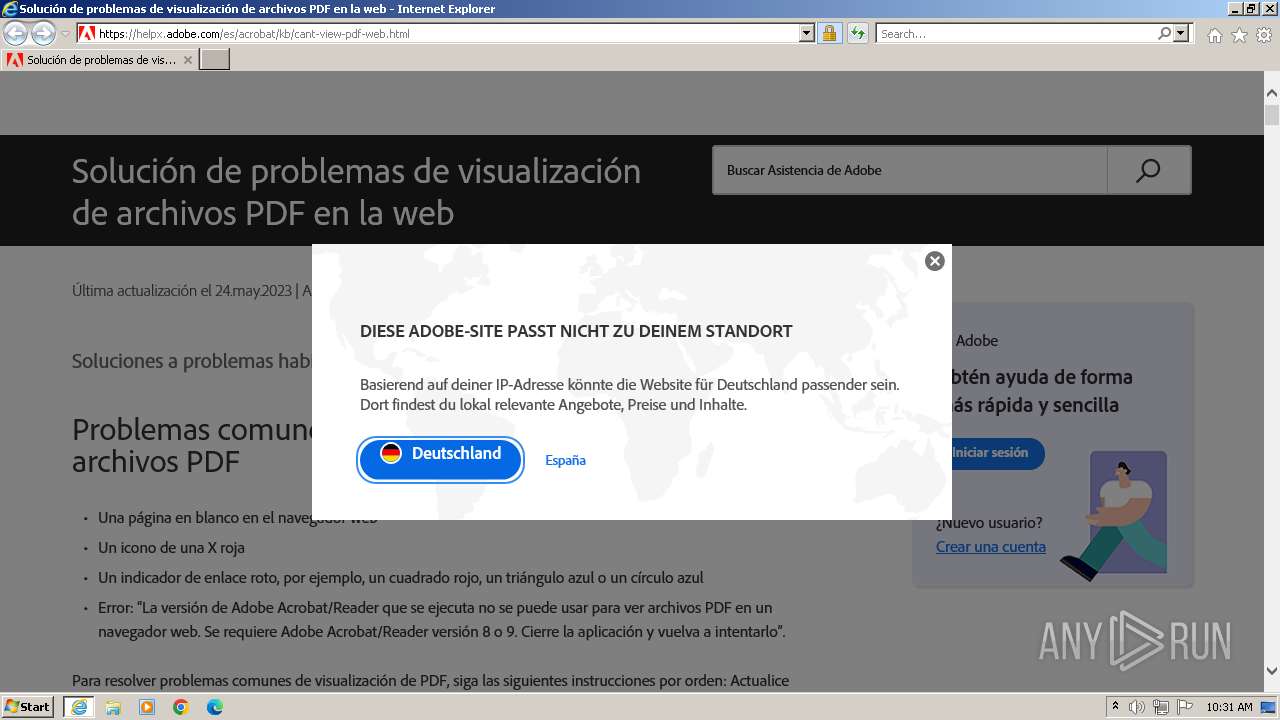Click the German flag icon
Viewport: 1280px width, 720px height.
point(391,453)
